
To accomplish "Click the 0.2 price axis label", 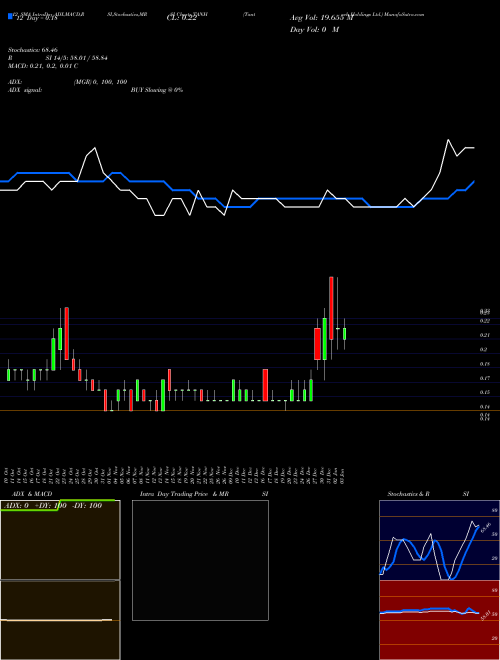I will click(483, 350).
